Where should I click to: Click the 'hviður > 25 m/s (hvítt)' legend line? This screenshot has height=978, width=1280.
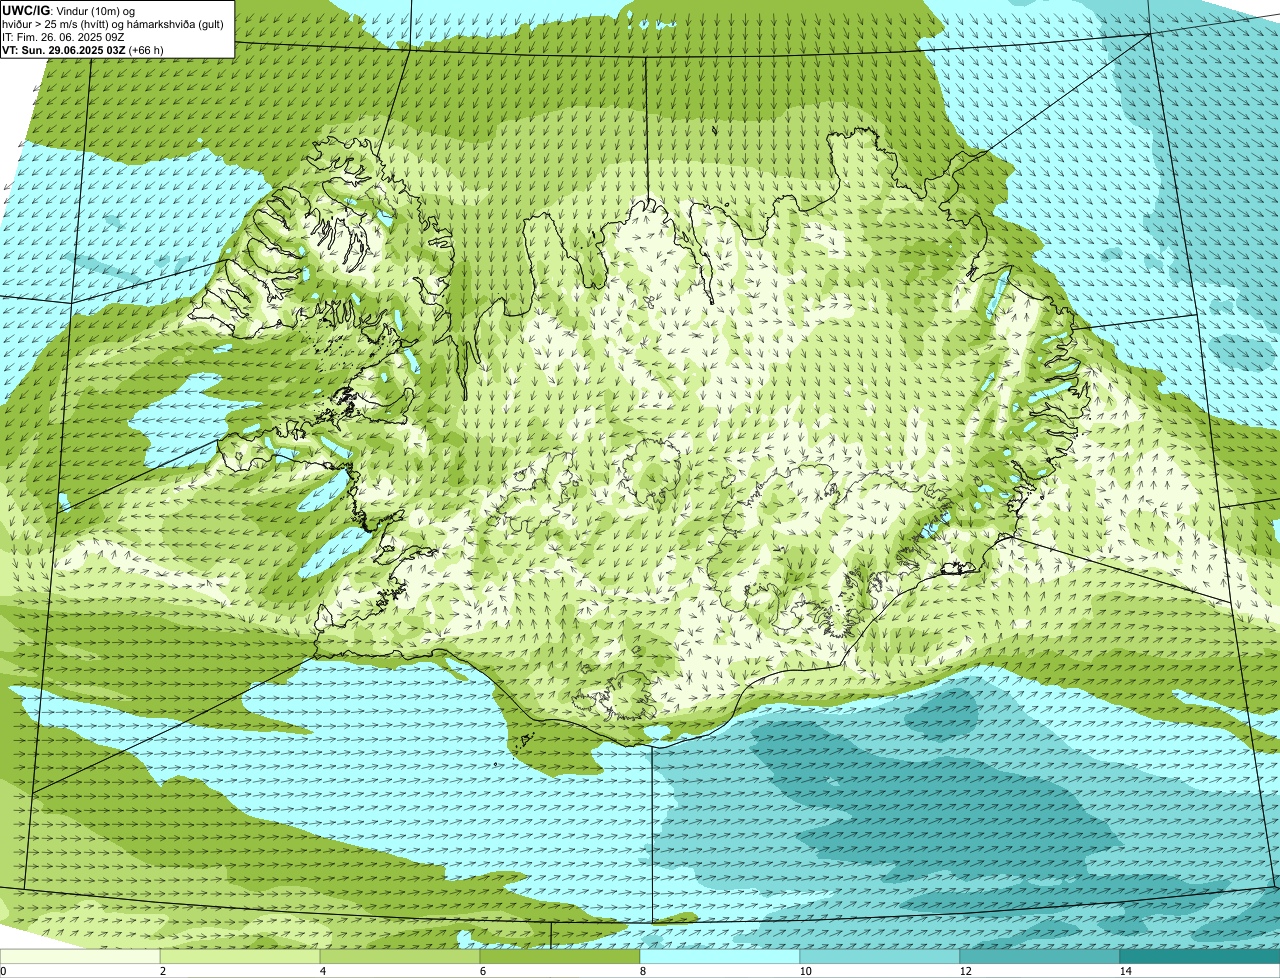[x=114, y=23]
